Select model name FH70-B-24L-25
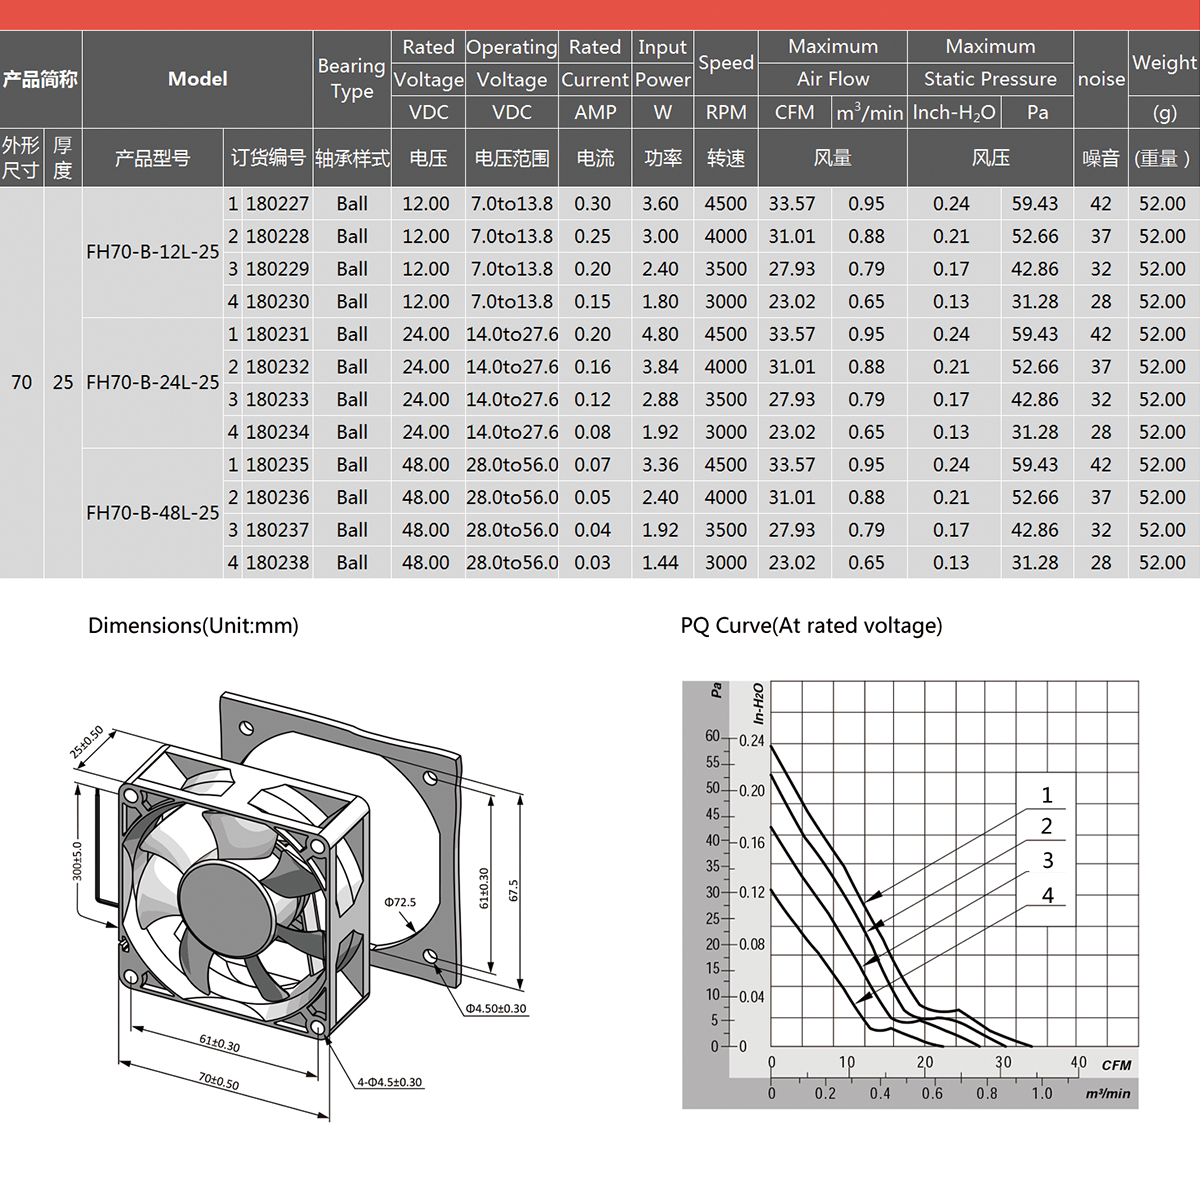This screenshot has width=1200, height=1200. 152,382
